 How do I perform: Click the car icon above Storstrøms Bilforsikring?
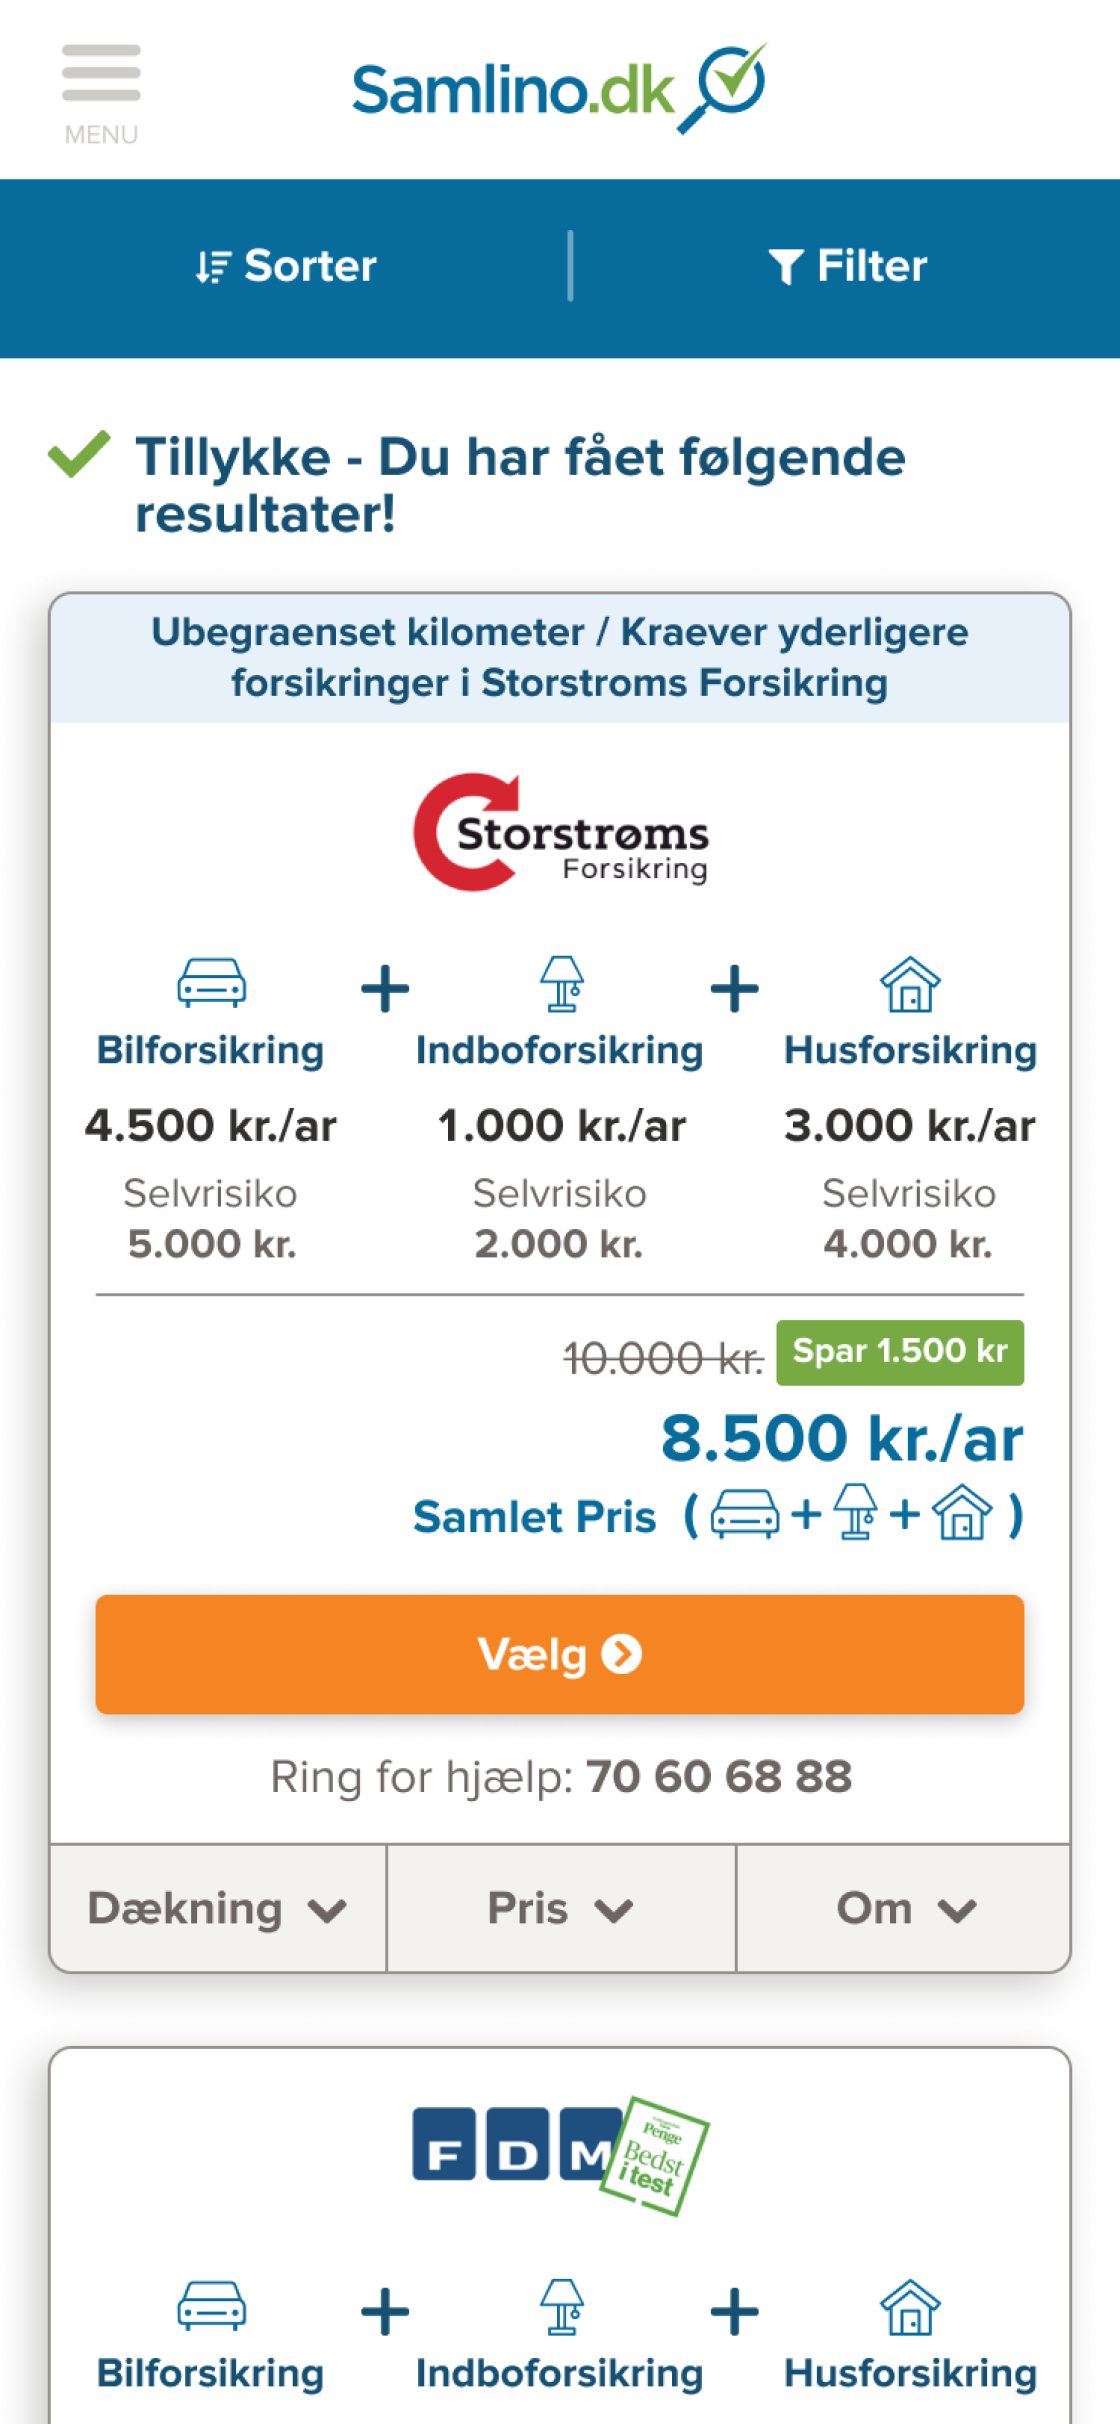coord(211,982)
